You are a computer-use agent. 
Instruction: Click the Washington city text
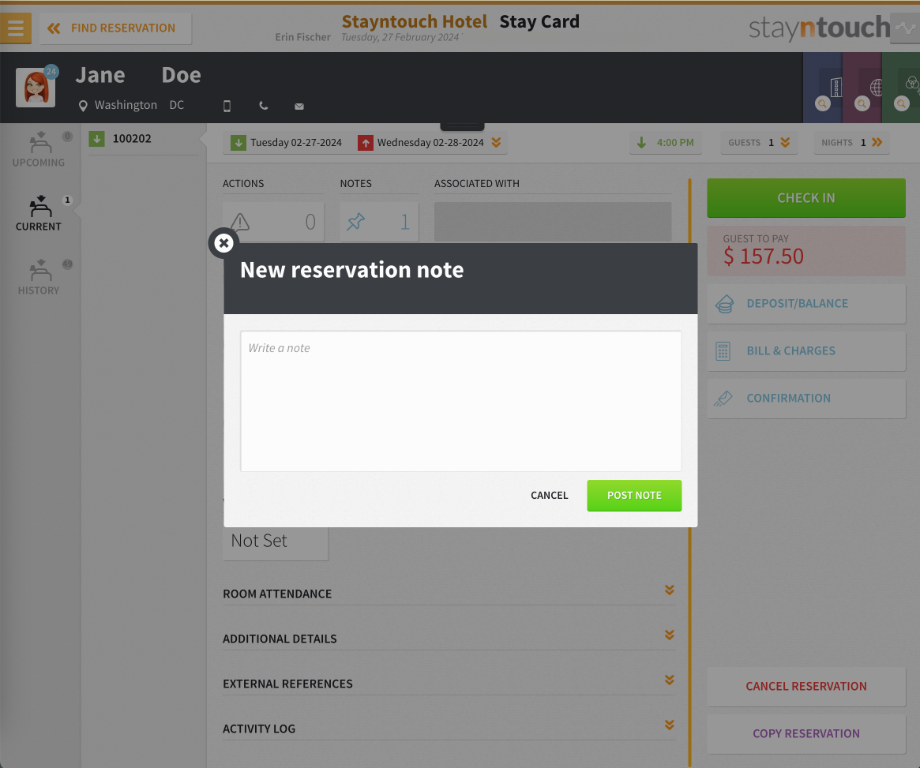point(126,106)
